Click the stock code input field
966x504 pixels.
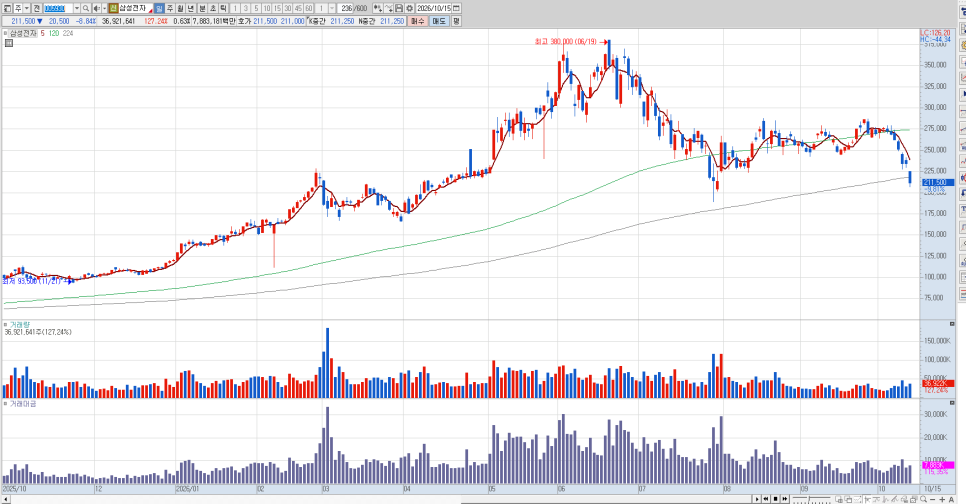pyautogui.click(x=58, y=8)
